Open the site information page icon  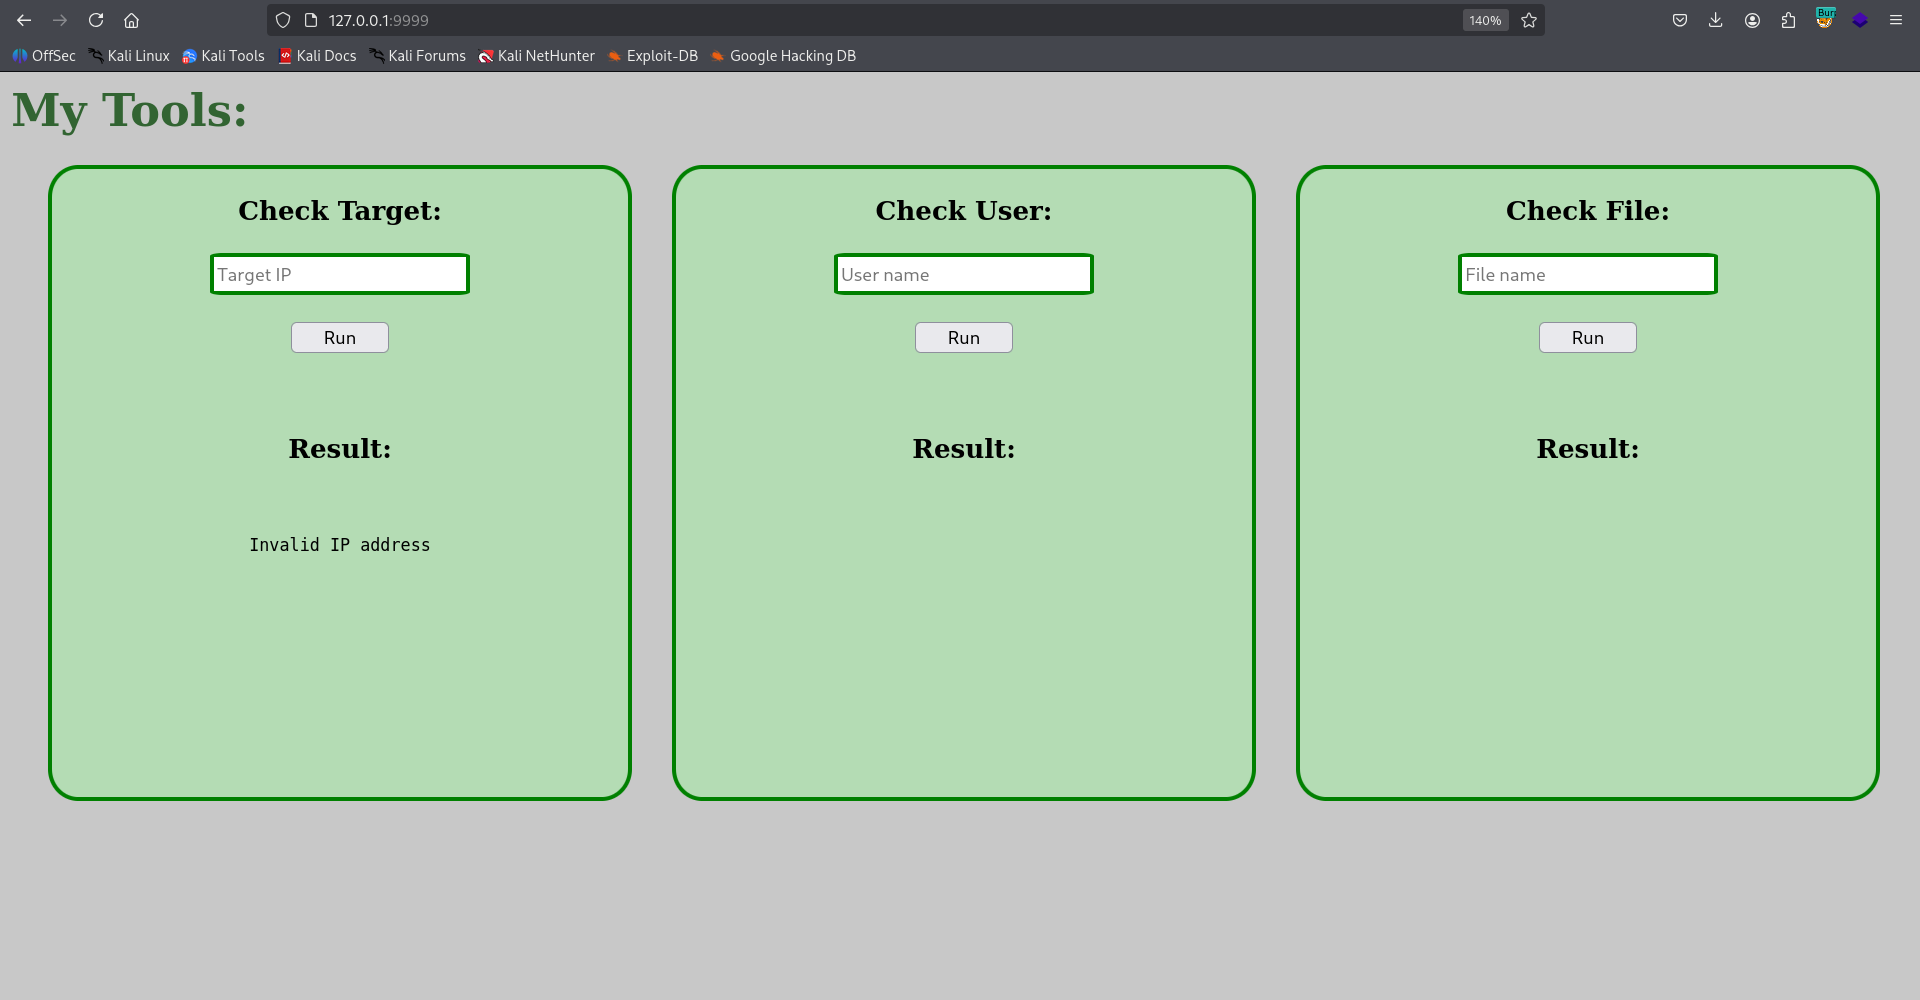click(310, 20)
